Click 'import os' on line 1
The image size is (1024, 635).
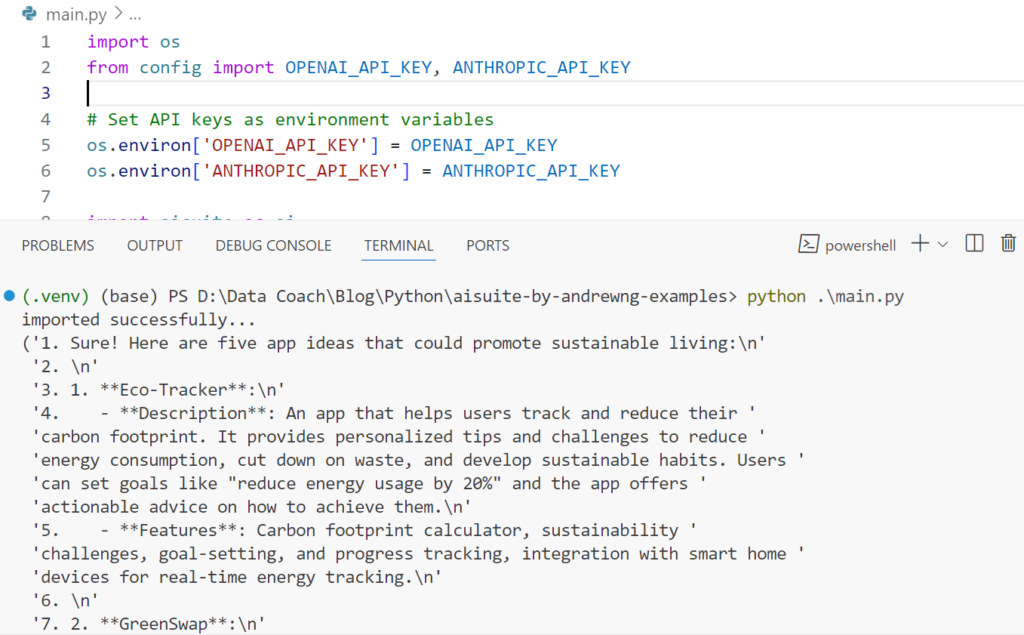pos(134,42)
